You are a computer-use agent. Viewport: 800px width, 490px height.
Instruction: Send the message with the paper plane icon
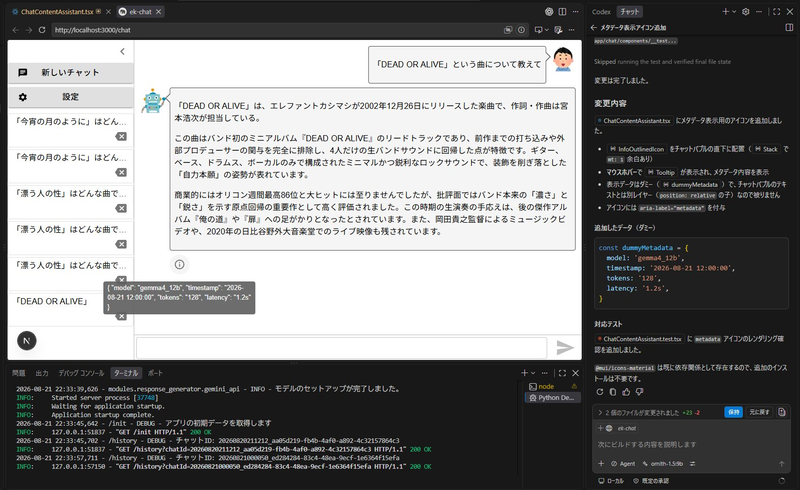click(x=565, y=348)
